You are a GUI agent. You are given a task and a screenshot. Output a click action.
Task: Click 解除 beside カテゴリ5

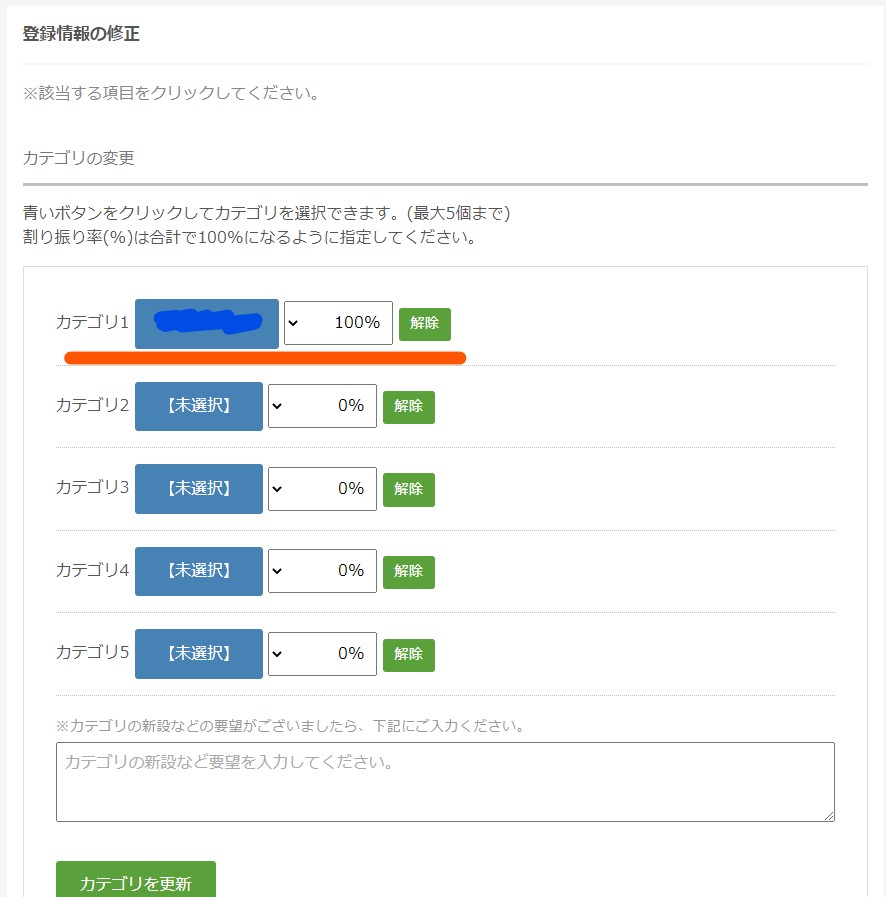pyautogui.click(x=409, y=654)
